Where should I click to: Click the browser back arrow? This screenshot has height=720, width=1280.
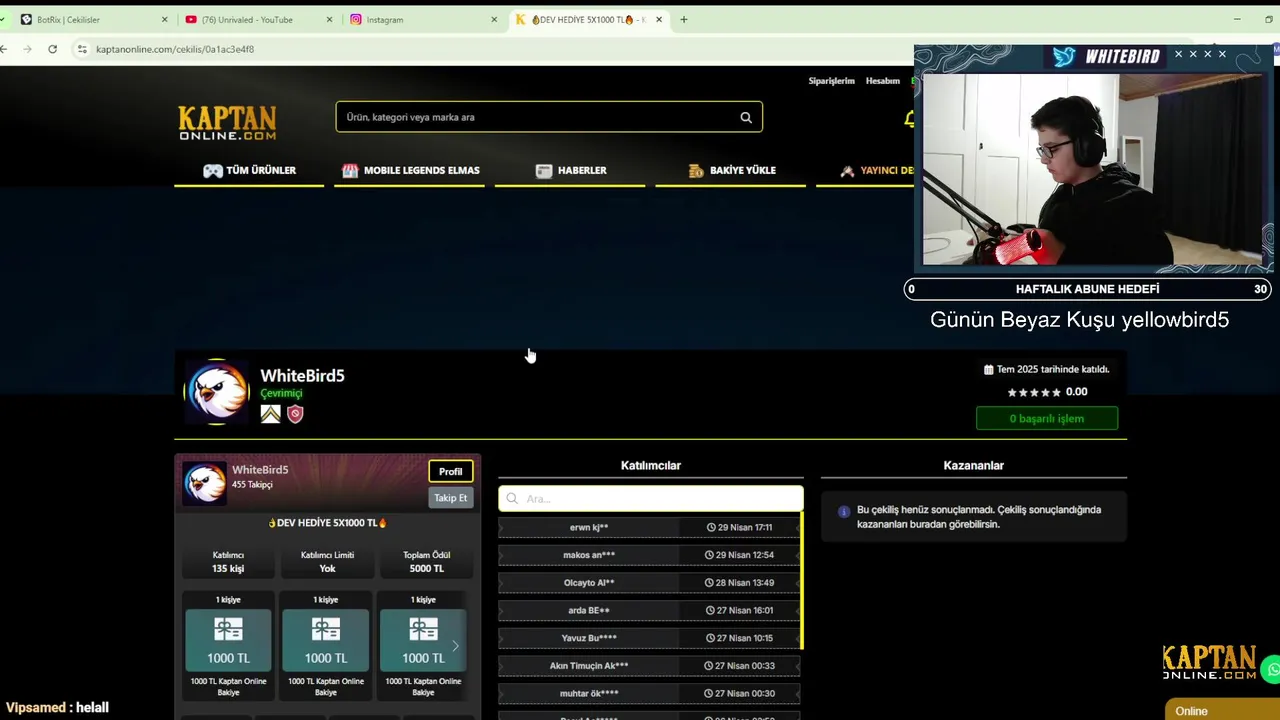[4, 49]
